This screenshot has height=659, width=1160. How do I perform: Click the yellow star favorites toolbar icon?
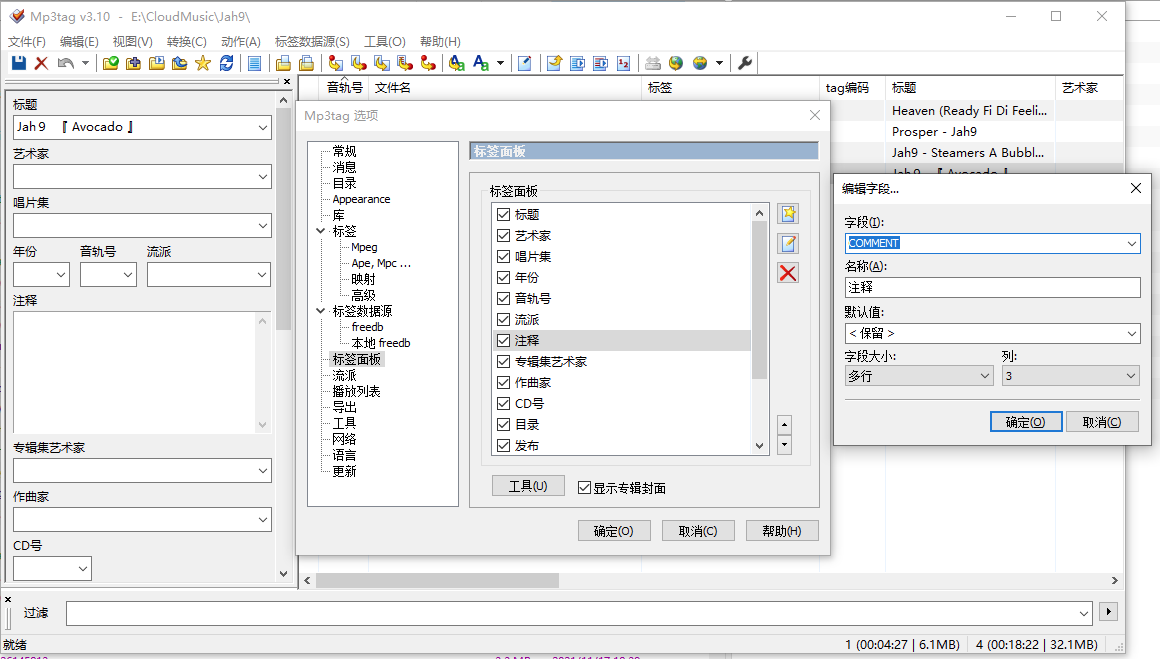click(x=203, y=63)
